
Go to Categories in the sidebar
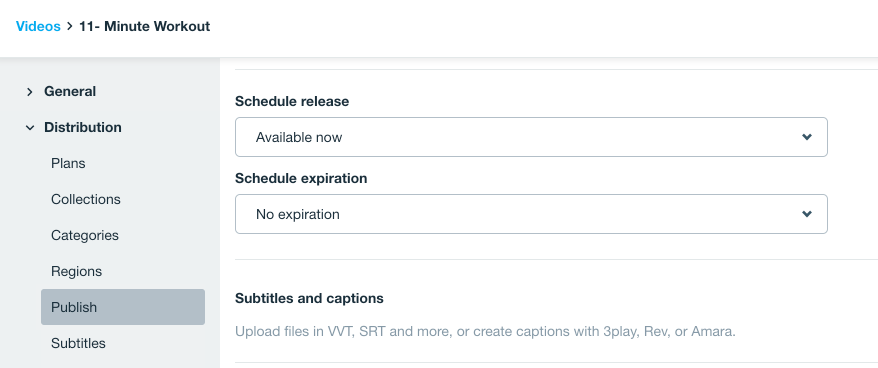pos(85,235)
